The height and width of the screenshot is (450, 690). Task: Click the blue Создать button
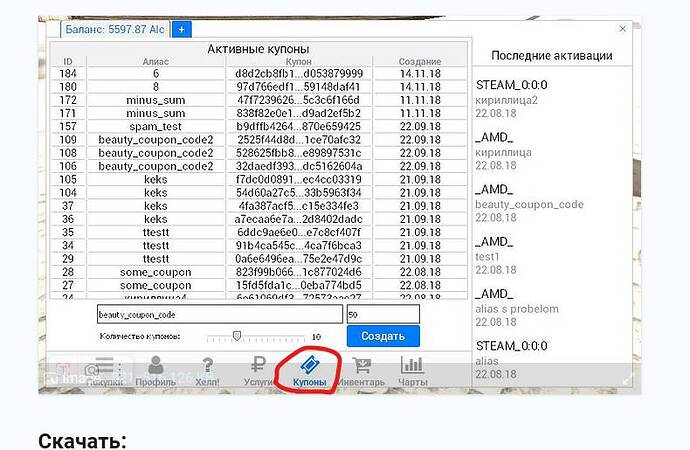click(382, 337)
